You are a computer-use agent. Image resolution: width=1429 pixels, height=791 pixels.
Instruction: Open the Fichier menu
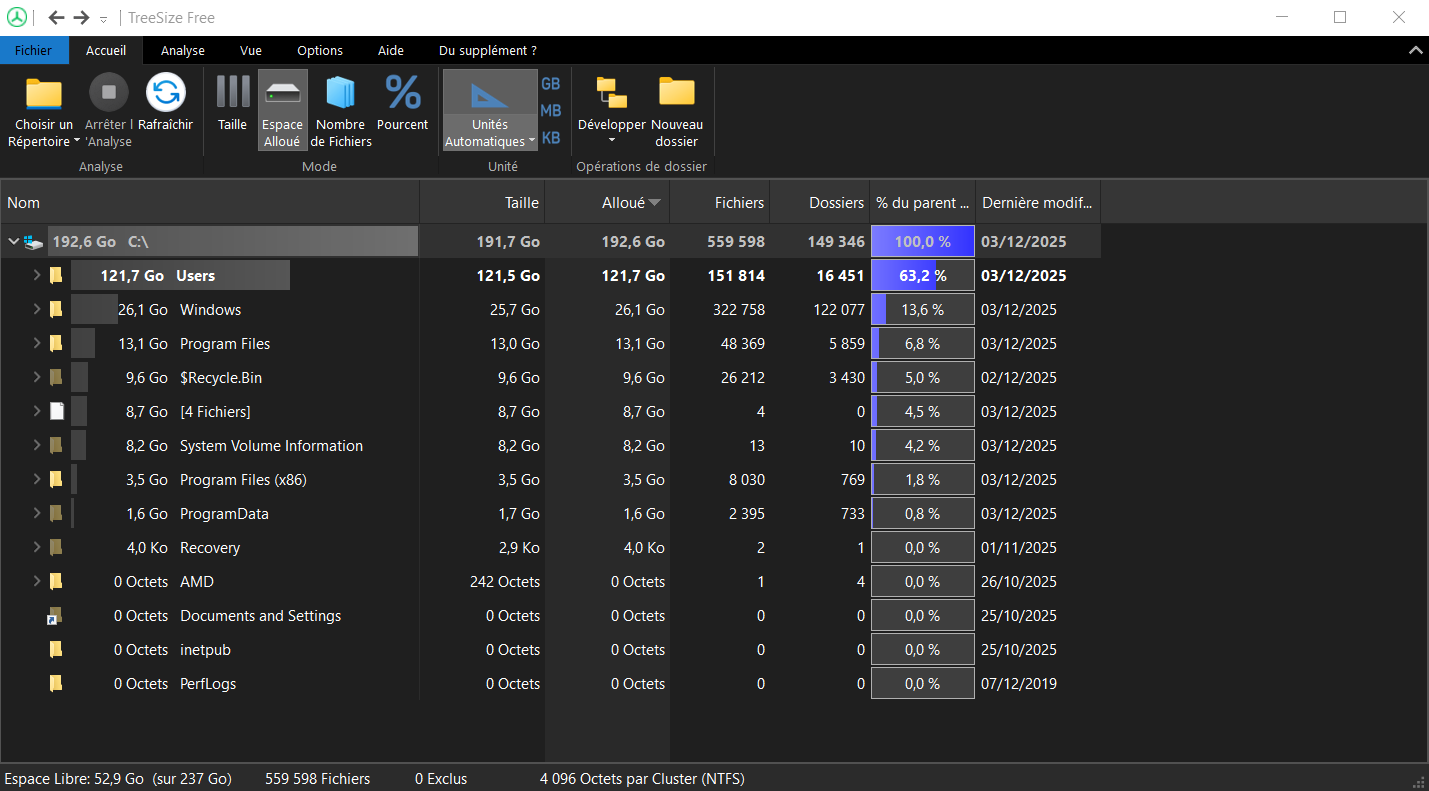coord(33,51)
